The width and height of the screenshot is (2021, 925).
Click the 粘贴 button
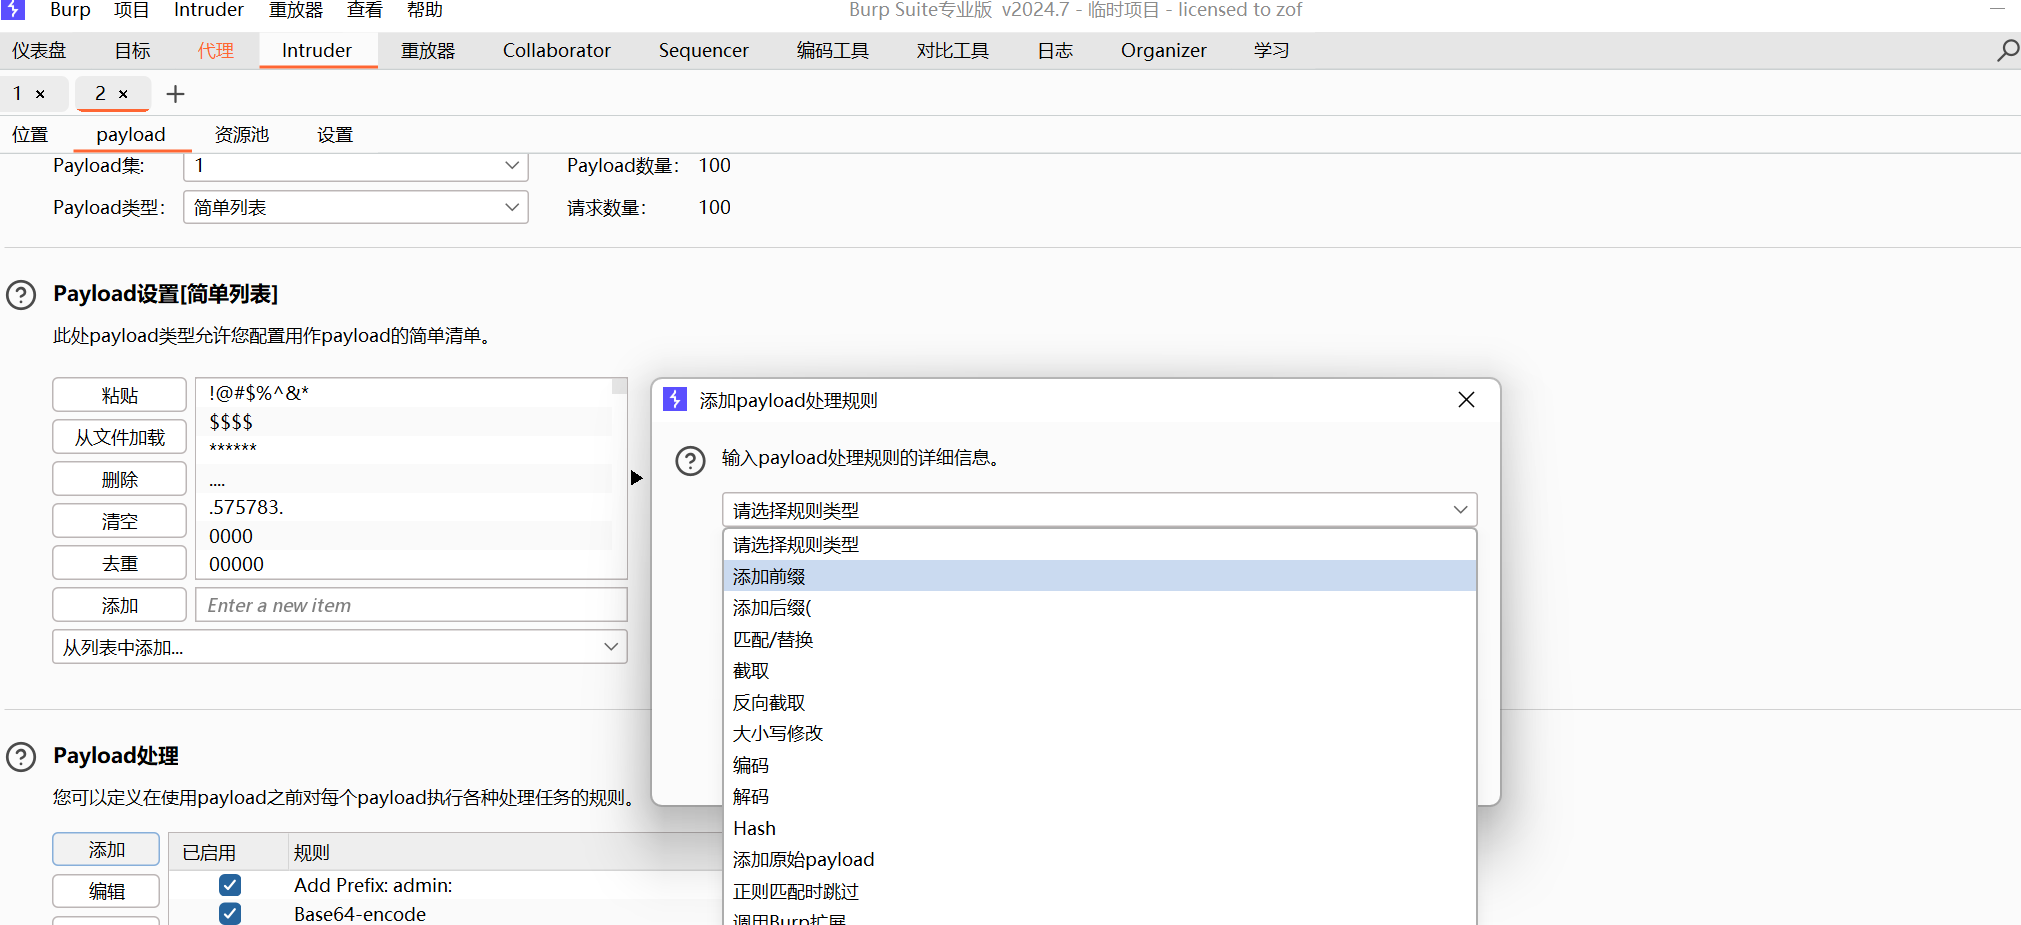[x=119, y=395]
